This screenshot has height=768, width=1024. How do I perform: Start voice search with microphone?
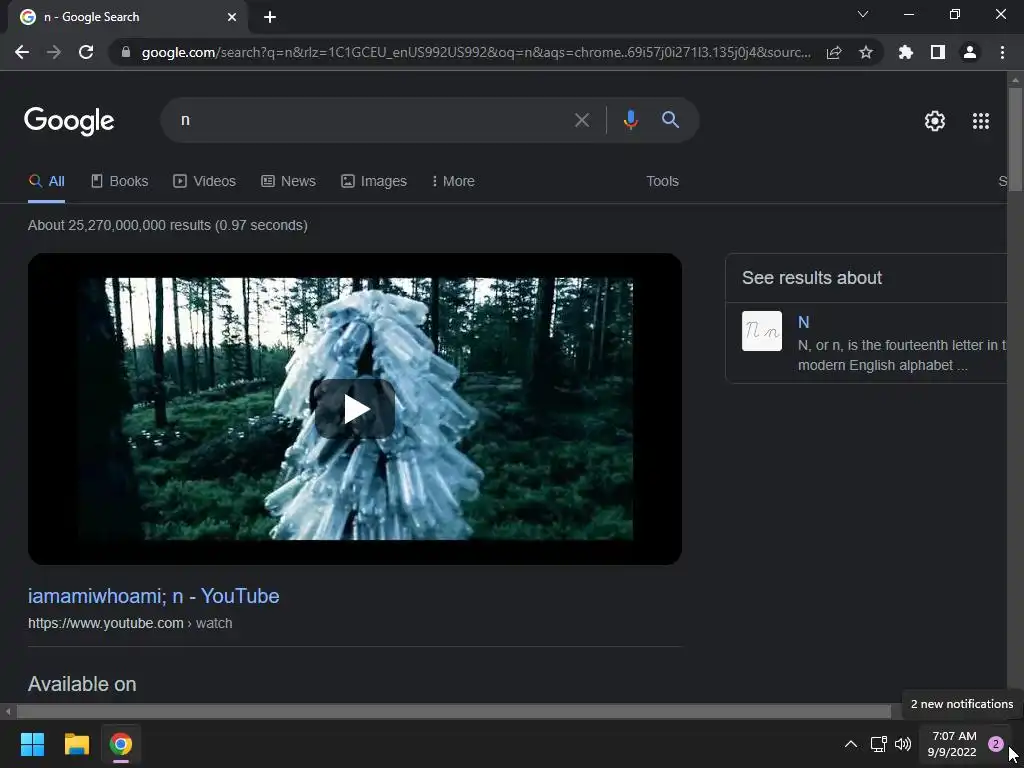(630, 120)
